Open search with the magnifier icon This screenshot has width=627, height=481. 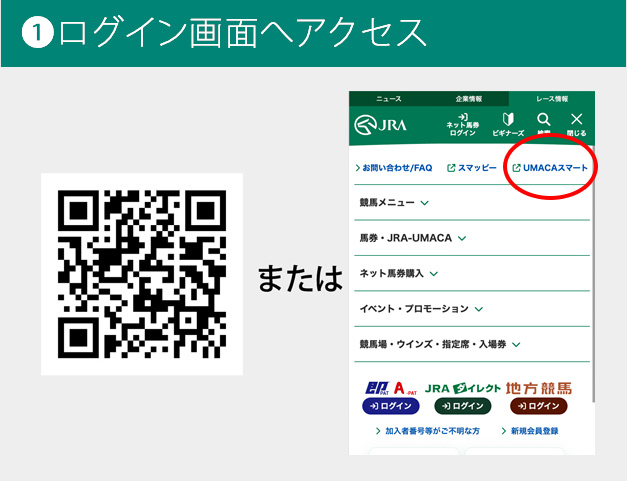pos(543,123)
